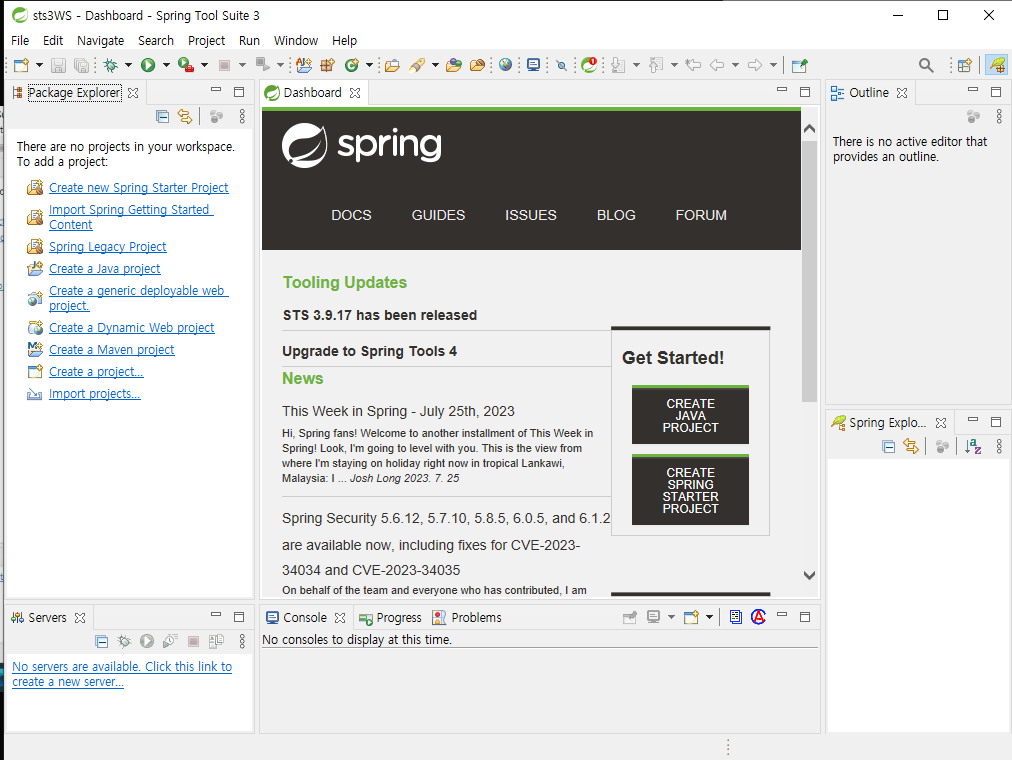Collapse All in Package Explorer toolbar

163,116
